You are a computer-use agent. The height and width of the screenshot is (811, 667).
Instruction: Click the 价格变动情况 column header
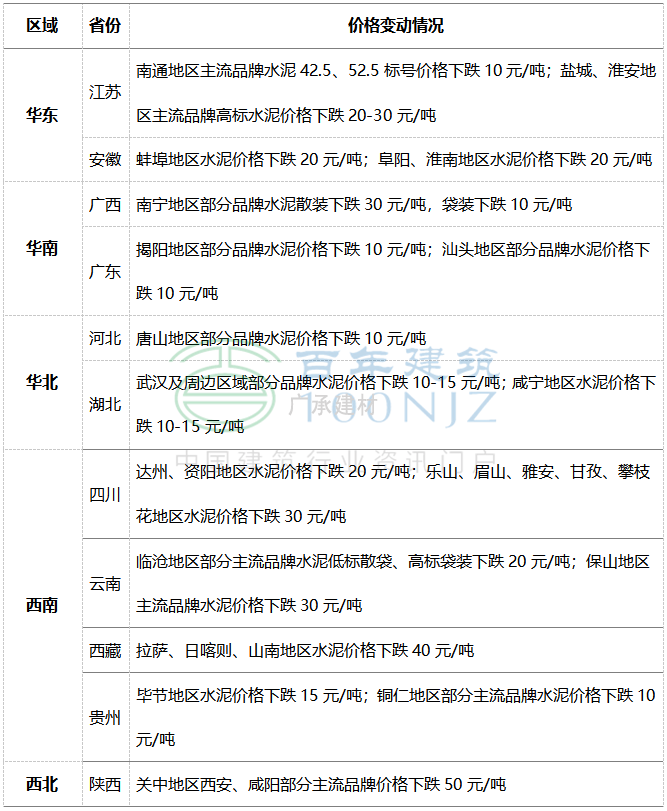396,25
